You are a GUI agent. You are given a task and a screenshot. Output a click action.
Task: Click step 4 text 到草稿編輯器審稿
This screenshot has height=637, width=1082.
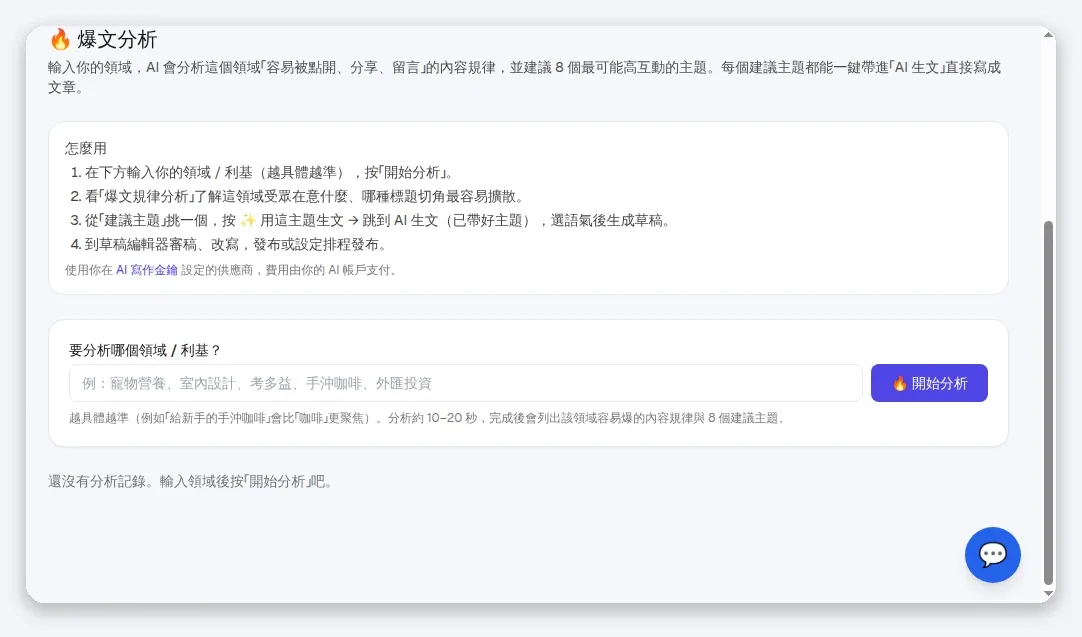tap(236, 245)
